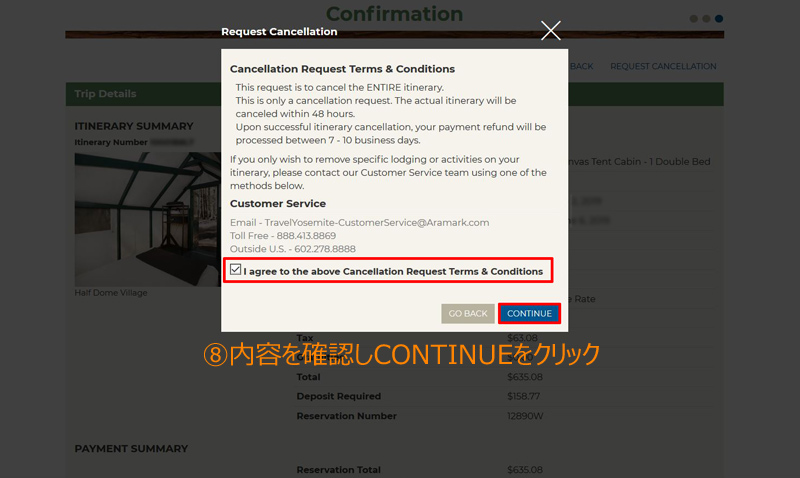Viewport: 800px width, 478px height.
Task: Click the blue CONTINUE button
Action: click(x=529, y=313)
